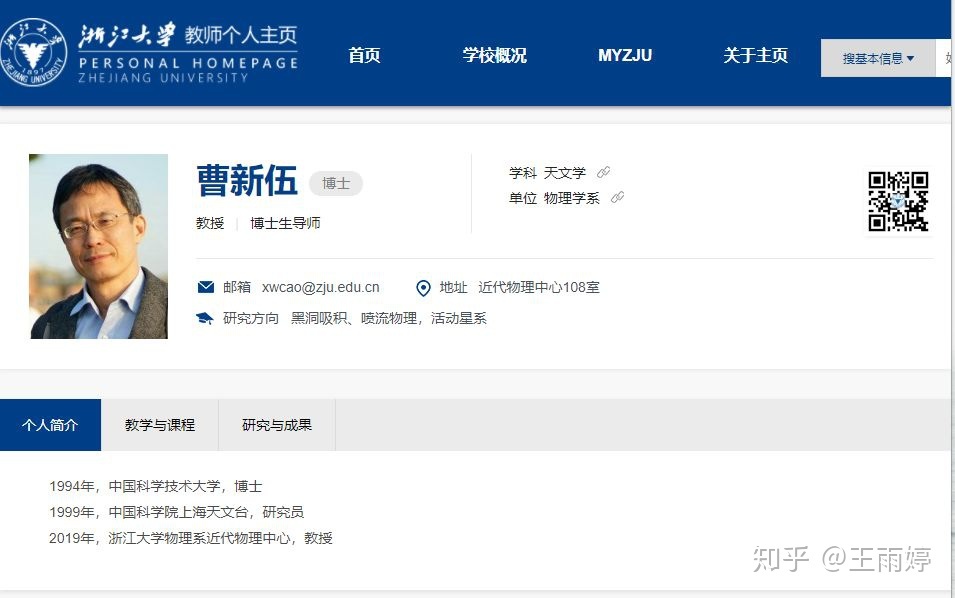Go to 首页 in the top navigation

[364, 56]
